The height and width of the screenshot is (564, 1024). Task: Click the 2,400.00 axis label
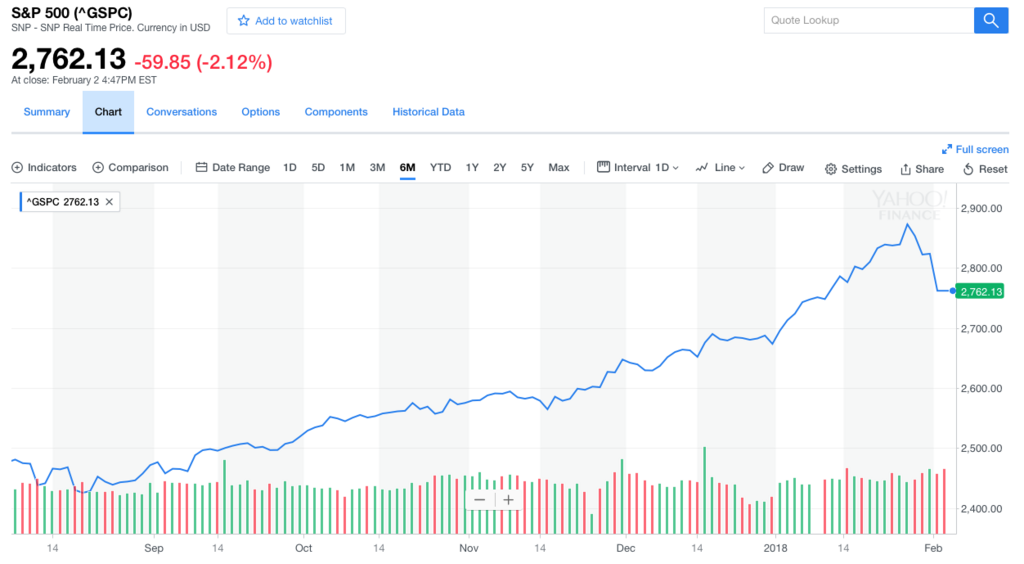click(982, 509)
